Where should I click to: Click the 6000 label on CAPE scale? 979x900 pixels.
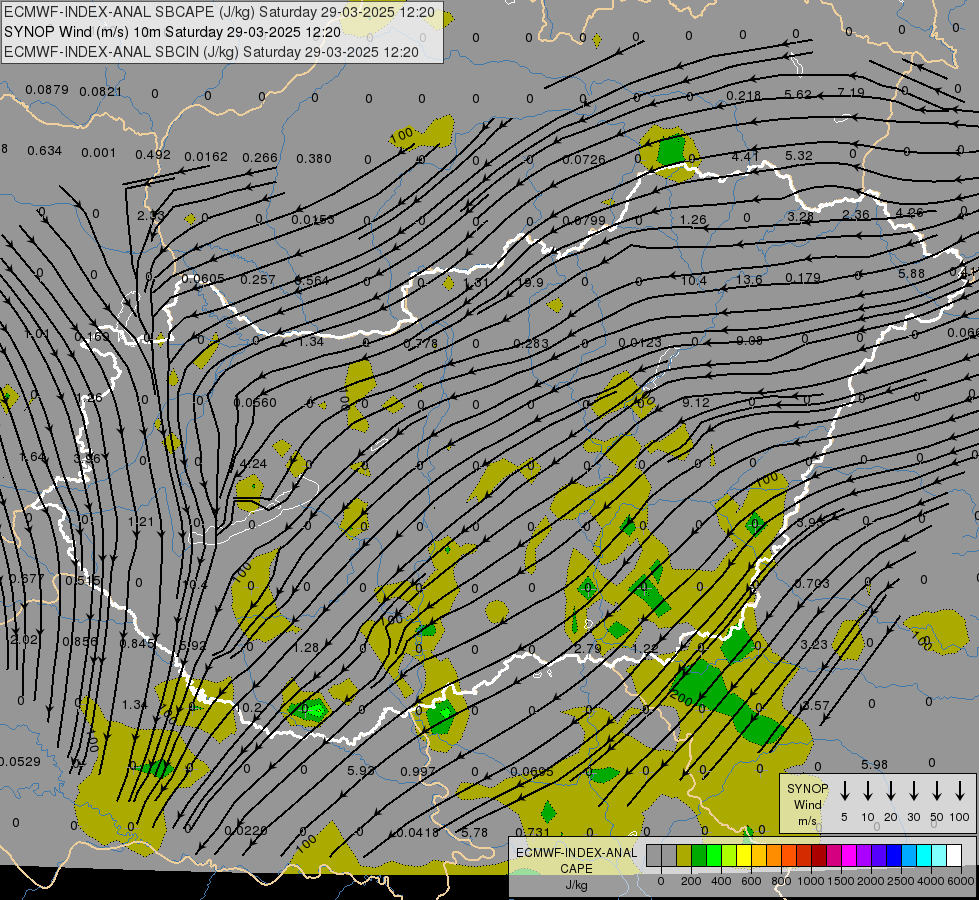(x=961, y=881)
